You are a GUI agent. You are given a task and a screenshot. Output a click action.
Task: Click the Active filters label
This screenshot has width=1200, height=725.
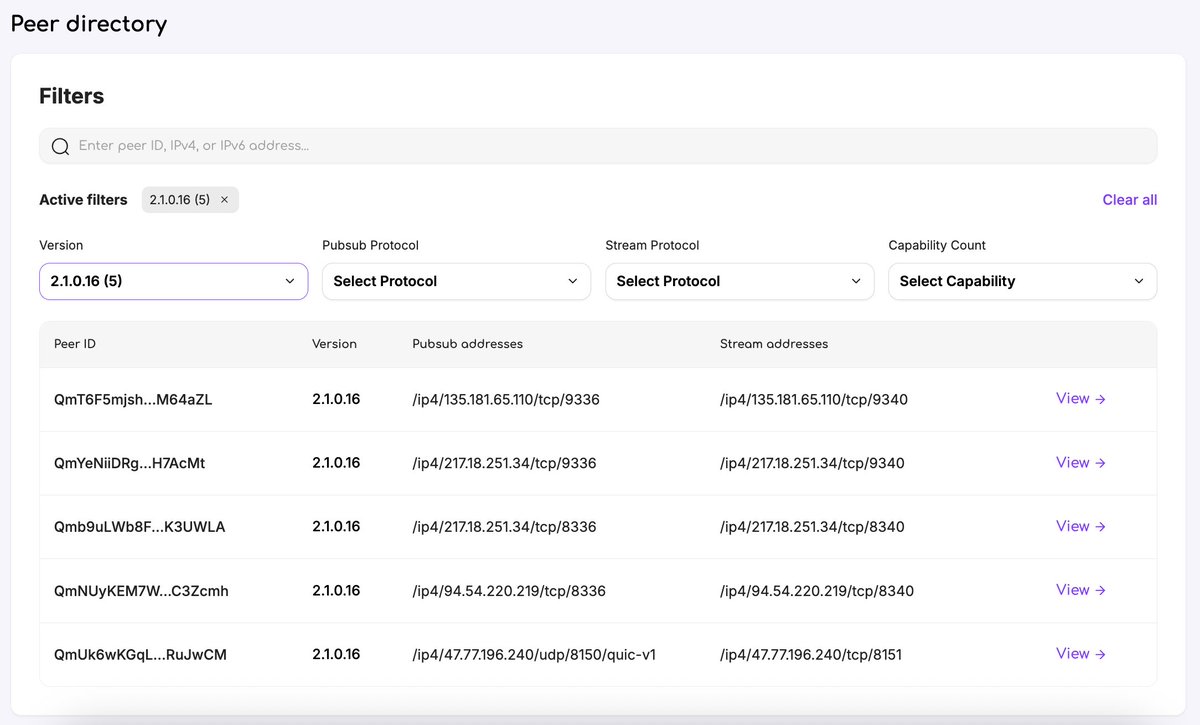coord(83,200)
